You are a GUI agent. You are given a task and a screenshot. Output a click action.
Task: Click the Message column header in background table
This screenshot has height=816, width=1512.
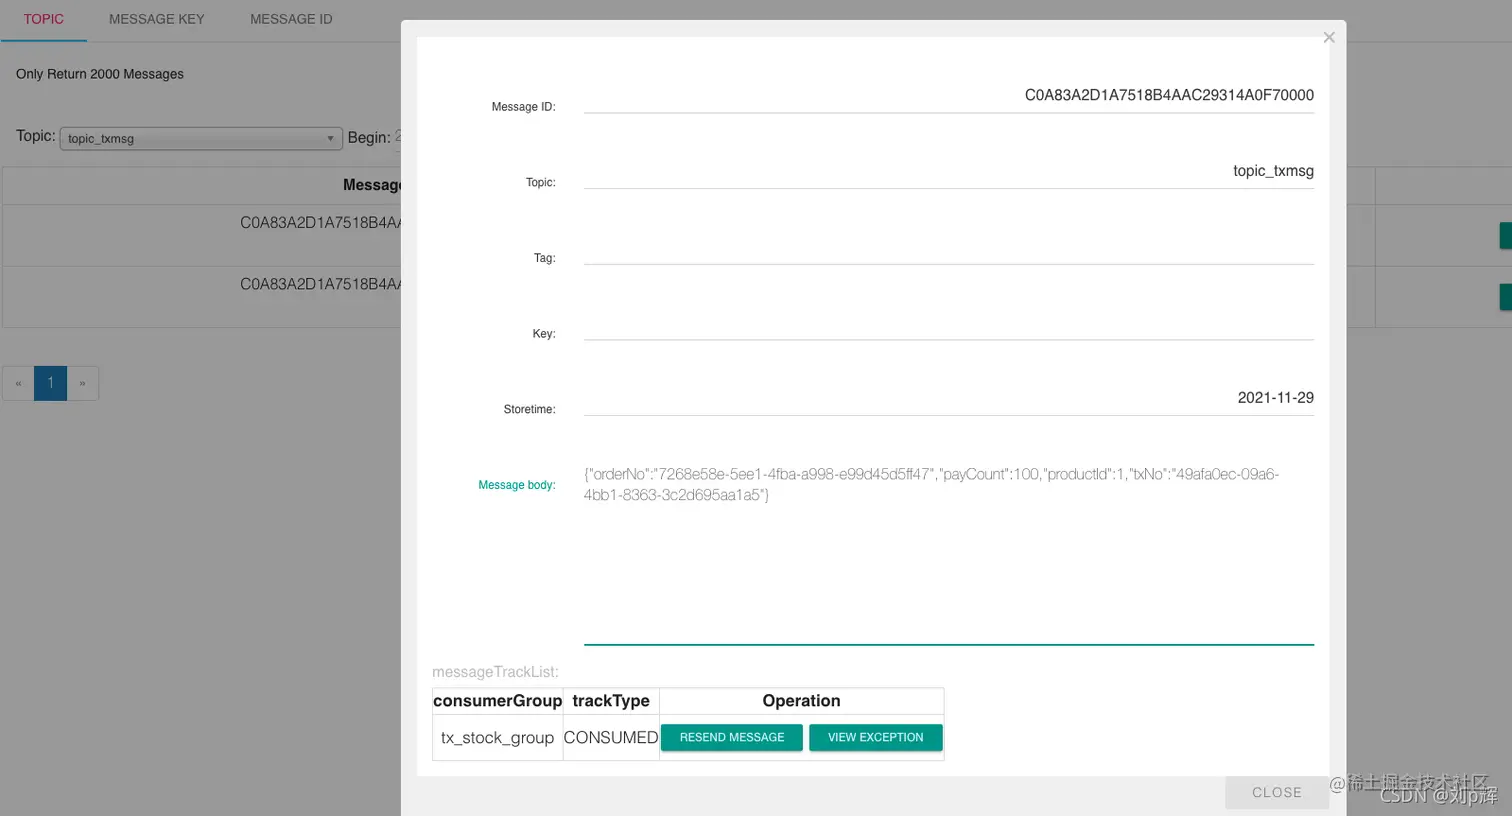click(371, 185)
